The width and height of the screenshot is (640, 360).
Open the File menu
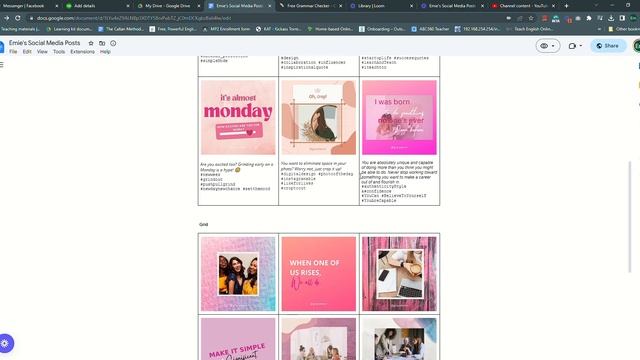[13, 52]
